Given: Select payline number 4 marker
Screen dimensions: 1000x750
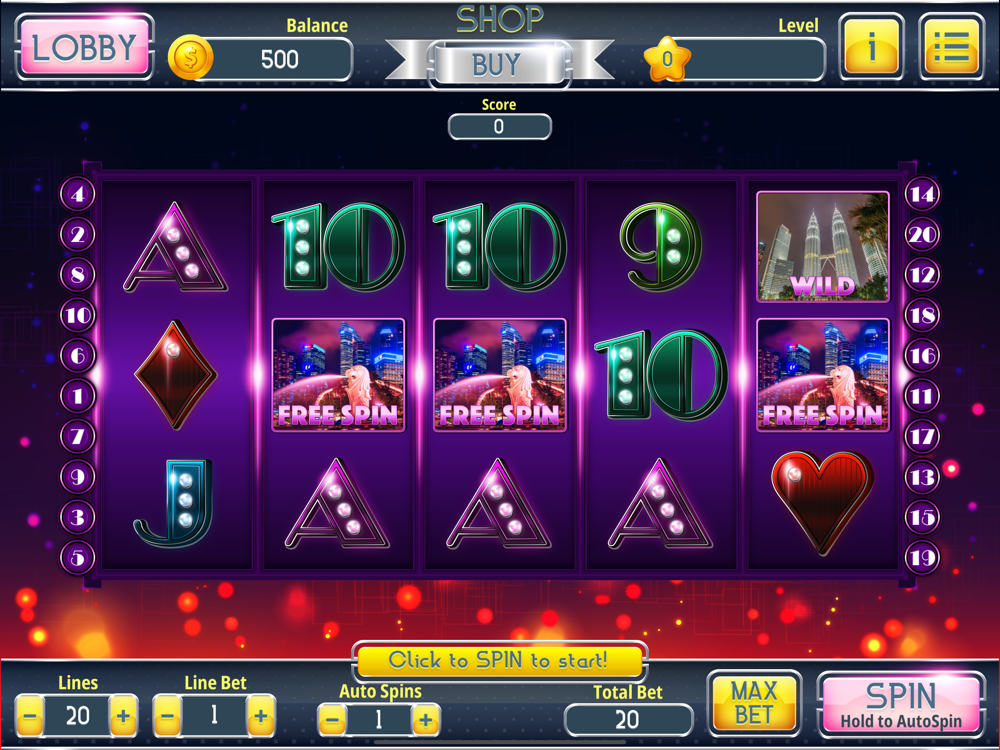Looking at the screenshot, I should (77, 194).
